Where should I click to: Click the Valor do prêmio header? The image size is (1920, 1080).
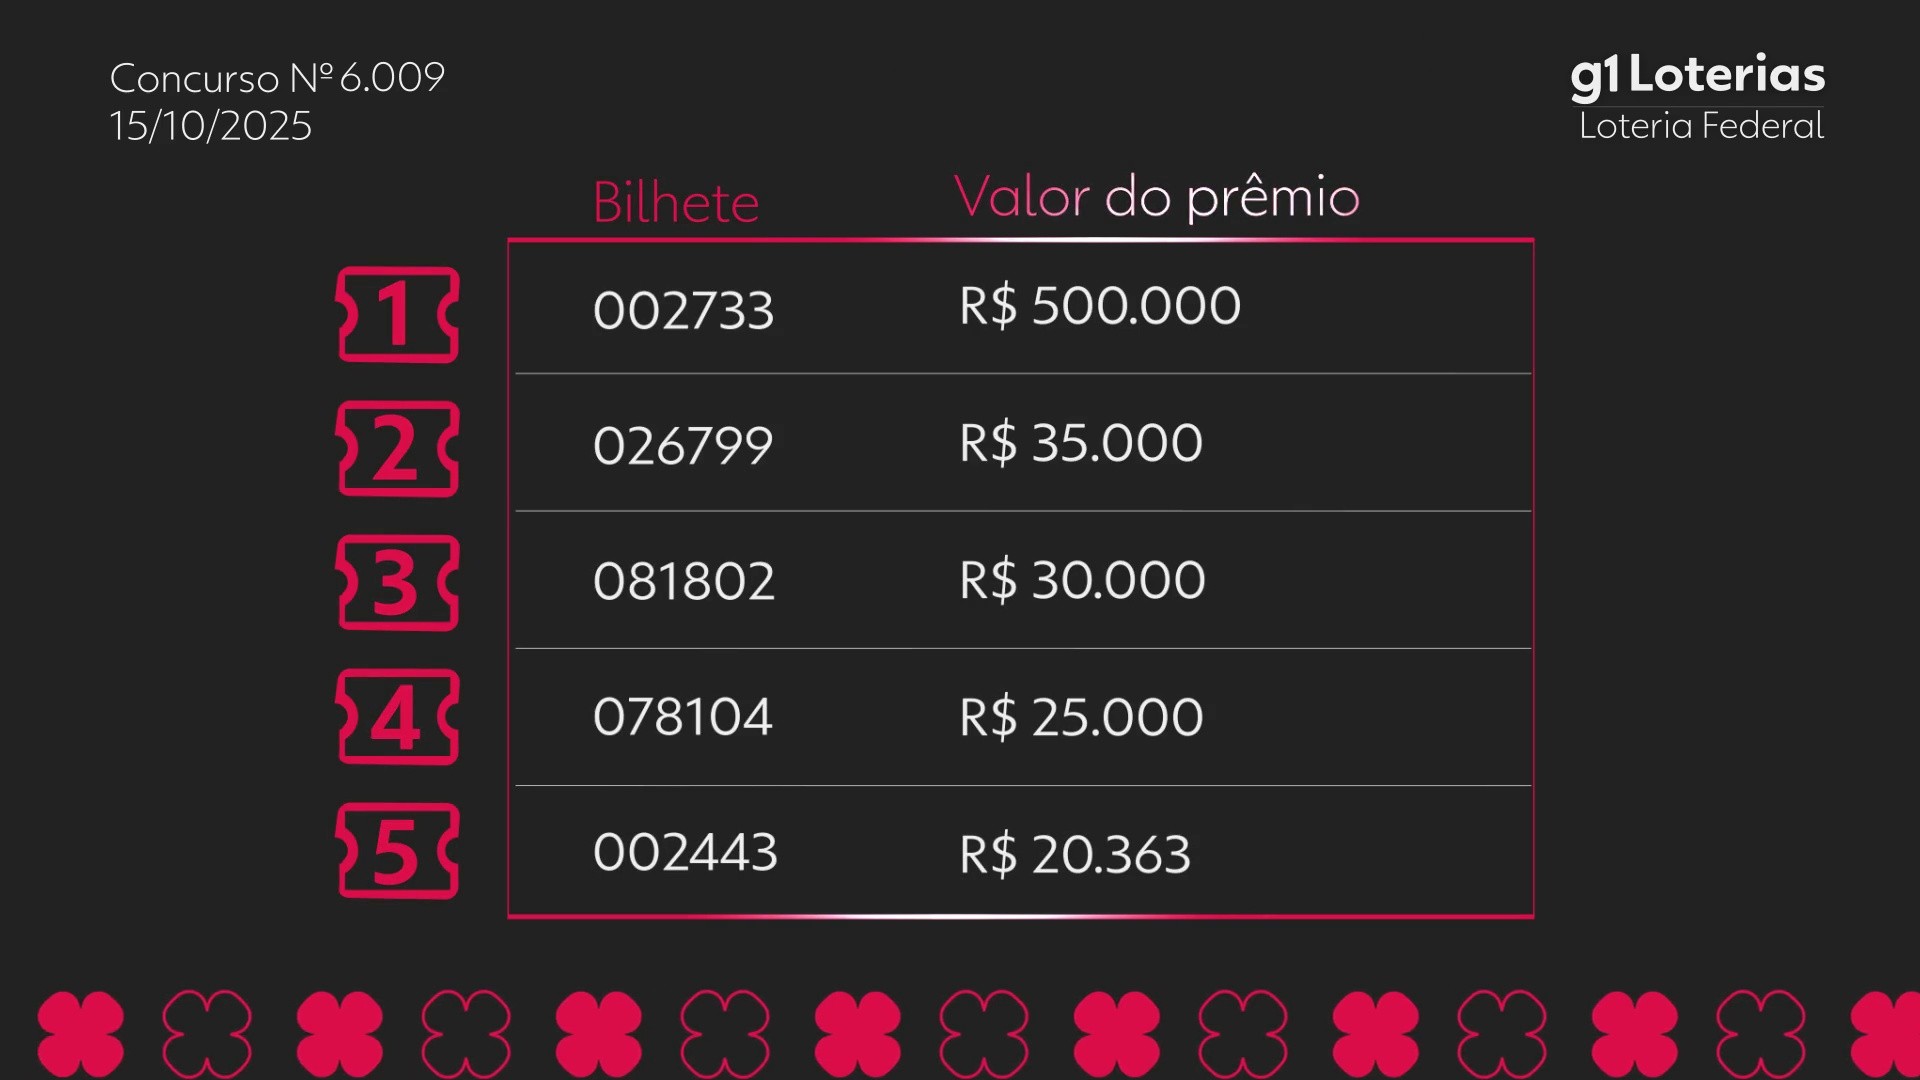[x=1156, y=197]
